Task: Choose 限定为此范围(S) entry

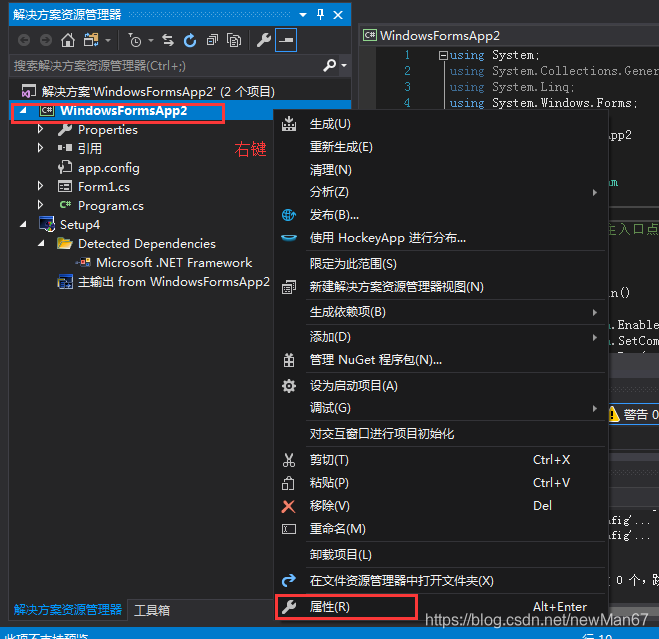Action: [x=441, y=264]
